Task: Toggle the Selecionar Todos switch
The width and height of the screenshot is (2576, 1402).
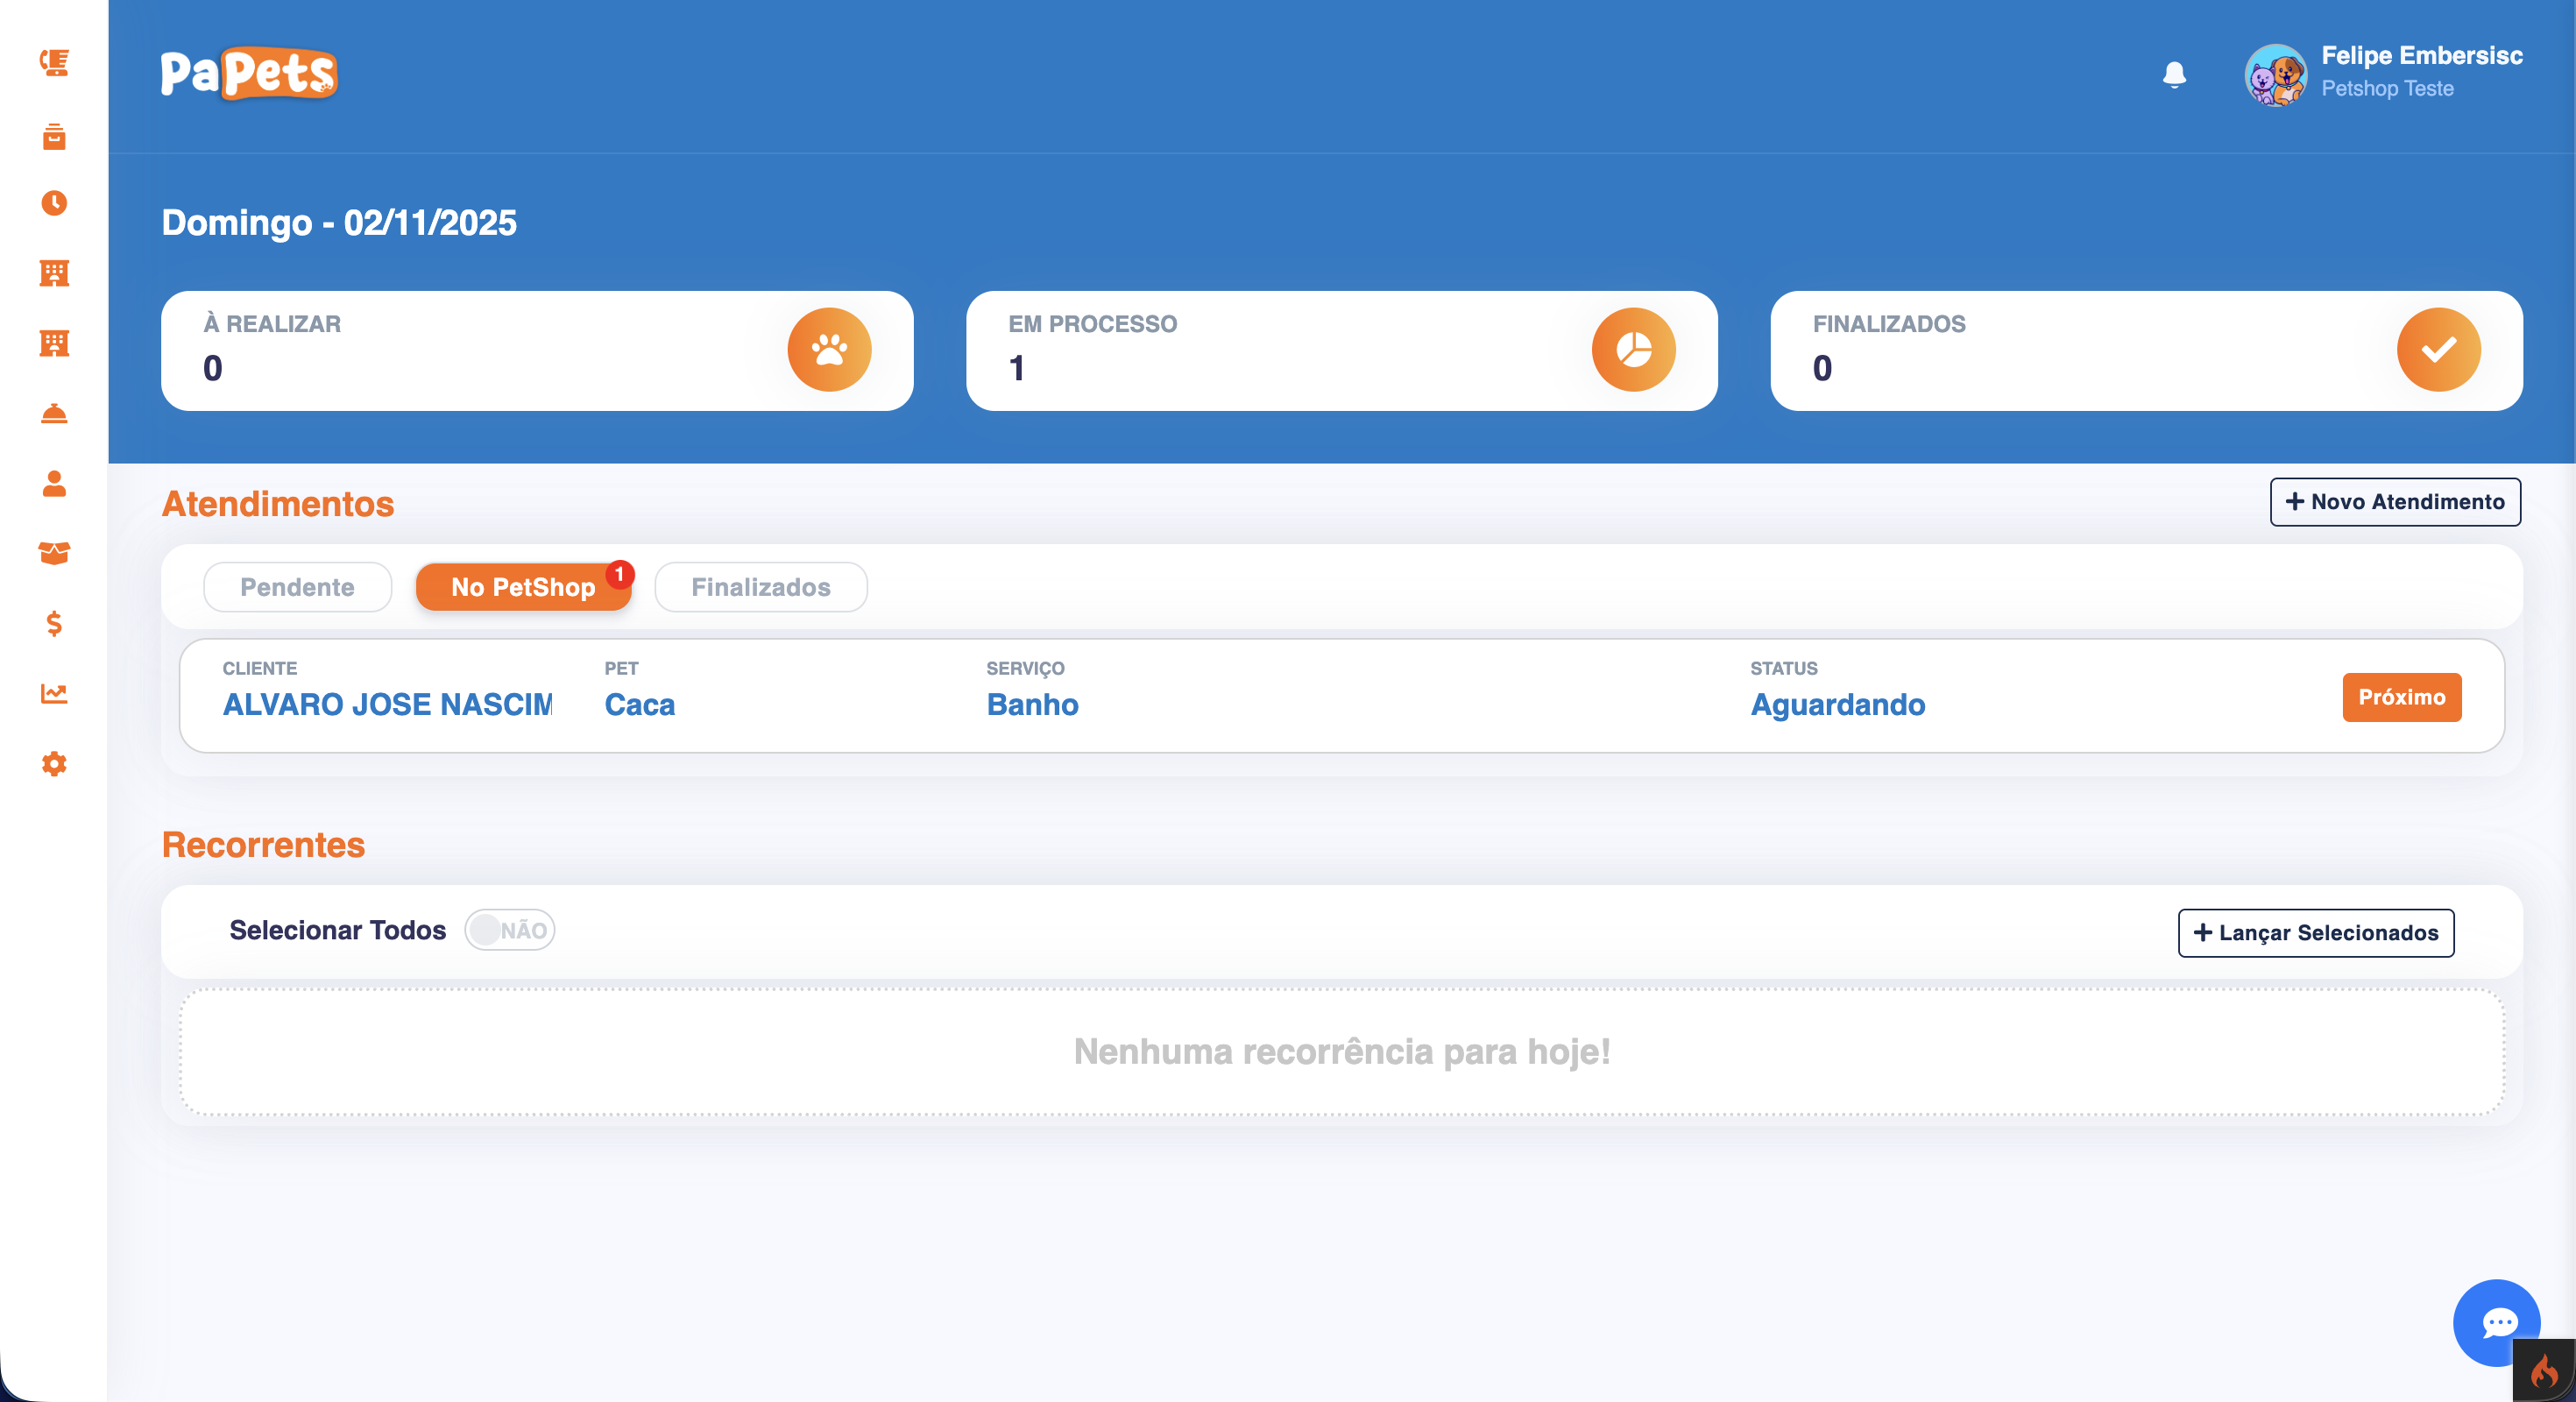Action: click(x=509, y=930)
